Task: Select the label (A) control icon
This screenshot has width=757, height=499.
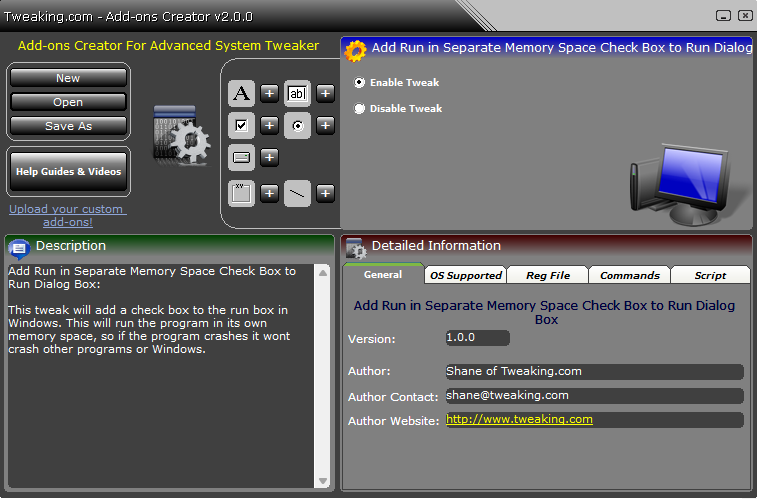Action: click(x=241, y=94)
